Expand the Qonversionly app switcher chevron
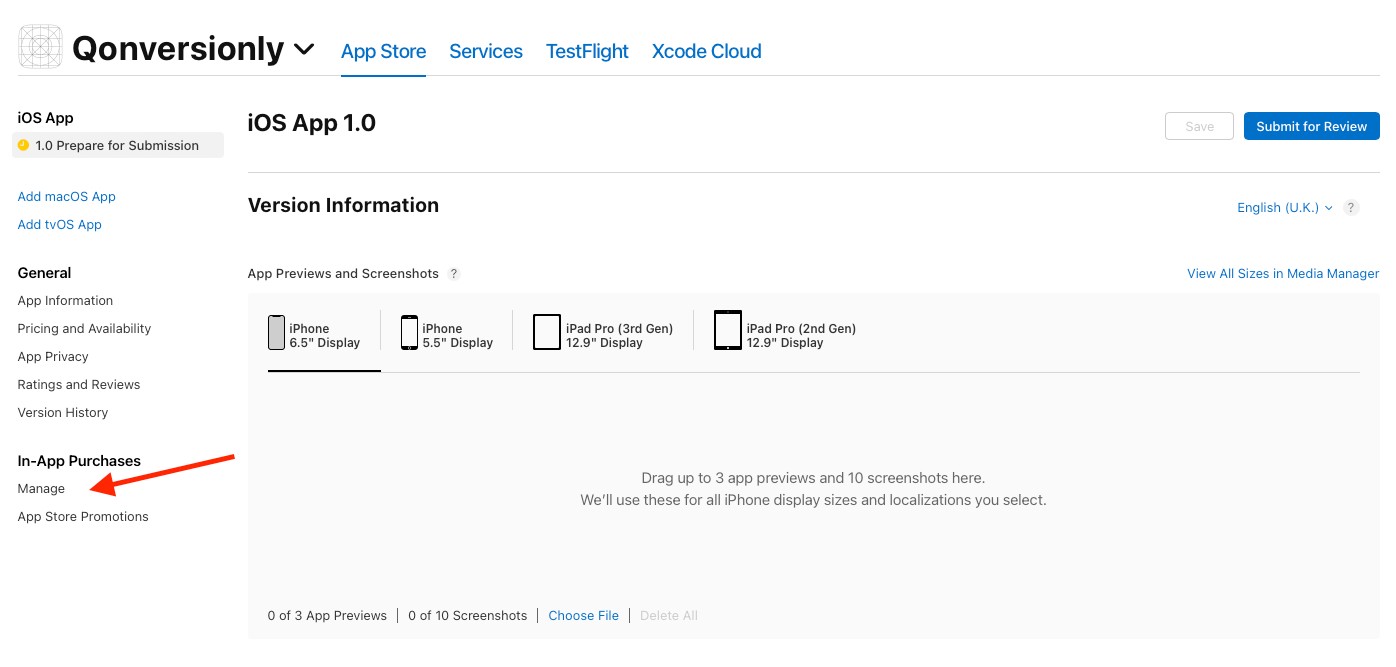 tap(303, 48)
